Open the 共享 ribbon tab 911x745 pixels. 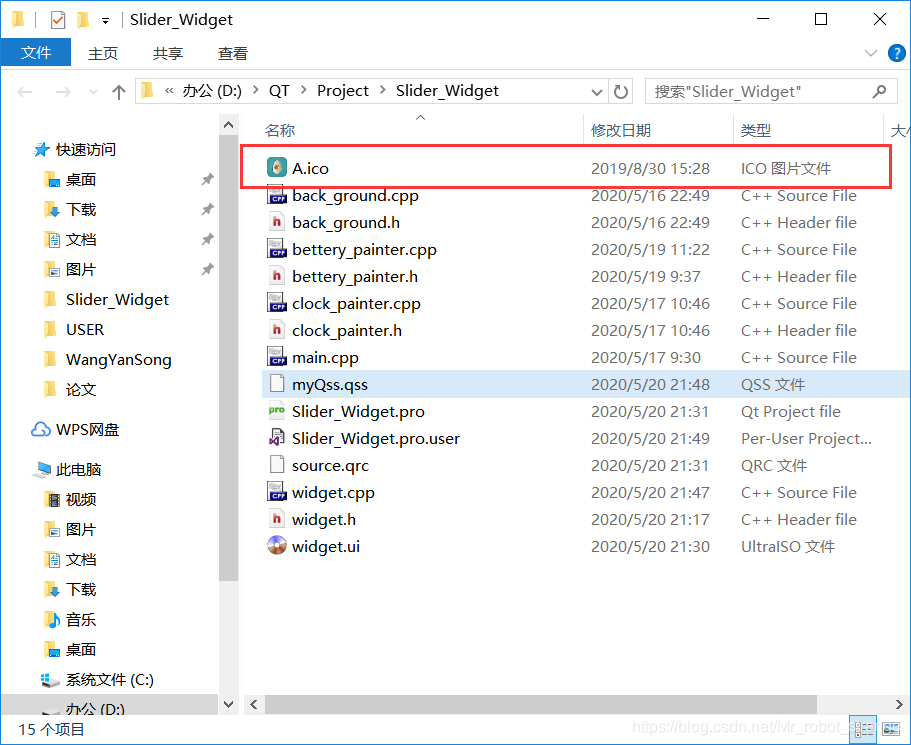pos(168,53)
